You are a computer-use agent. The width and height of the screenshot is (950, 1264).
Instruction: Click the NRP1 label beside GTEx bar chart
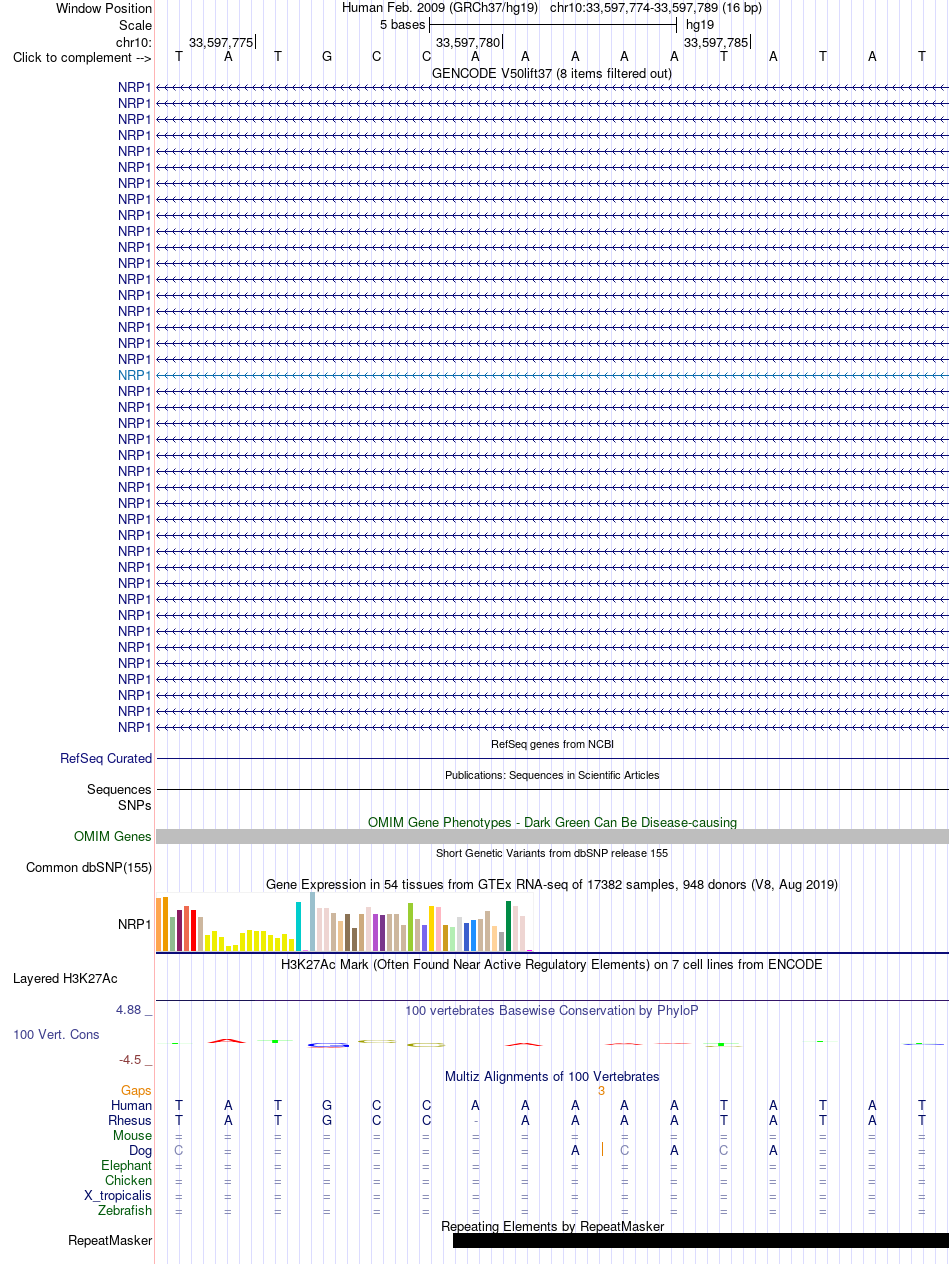pyautogui.click(x=135, y=925)
